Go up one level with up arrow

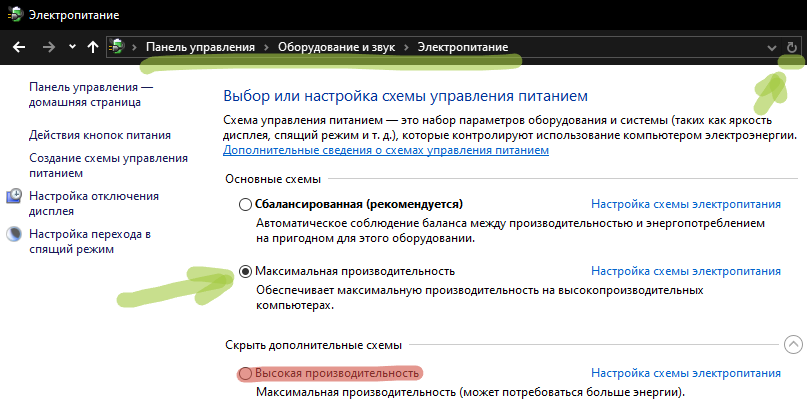click(93, 47)
